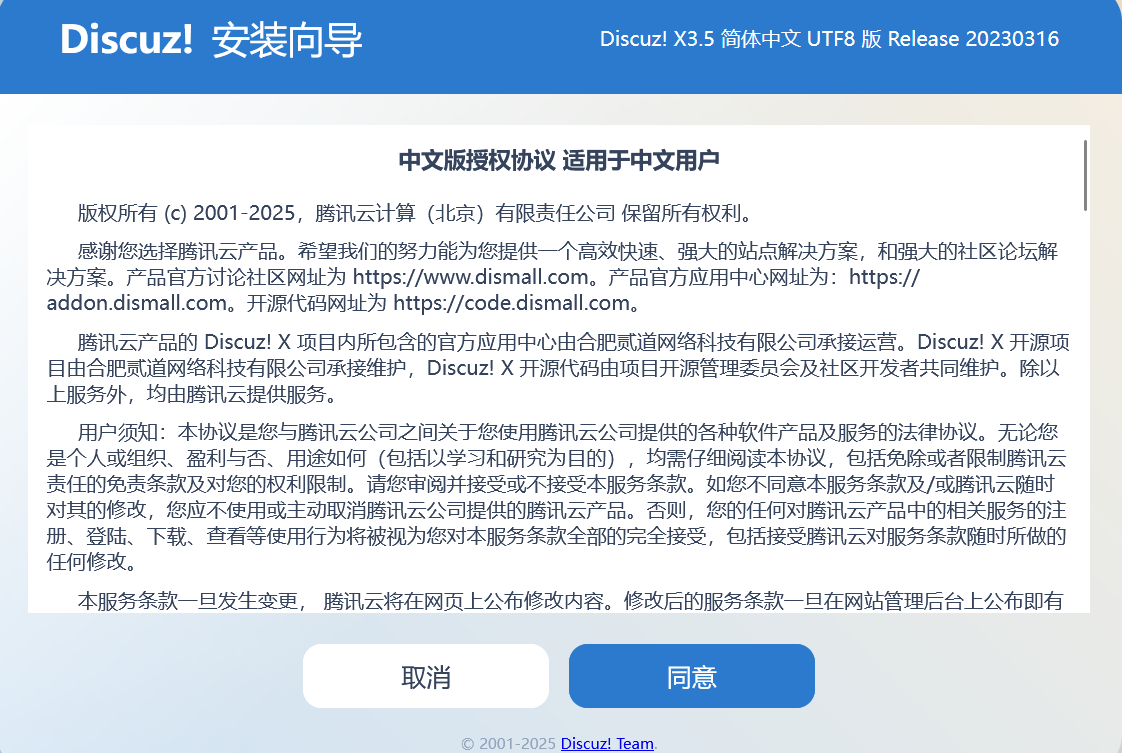
Task: Click the paragraph starting 本服务条款一旦发生变更
Action: (570, 601)
